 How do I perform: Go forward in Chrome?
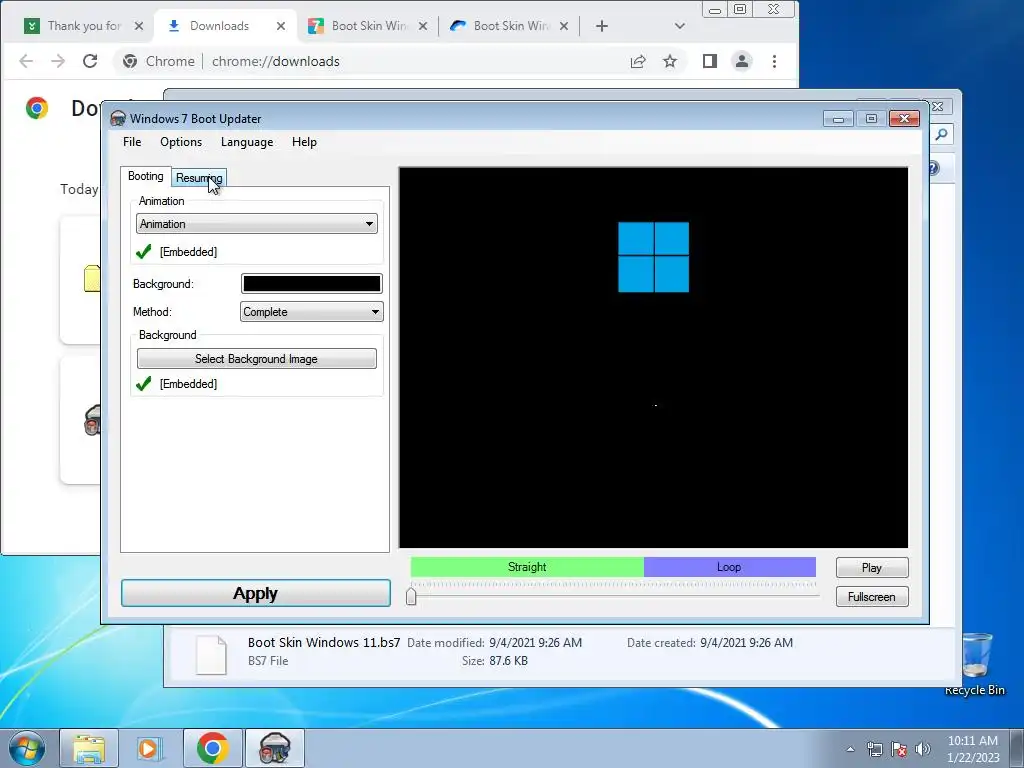58,61
